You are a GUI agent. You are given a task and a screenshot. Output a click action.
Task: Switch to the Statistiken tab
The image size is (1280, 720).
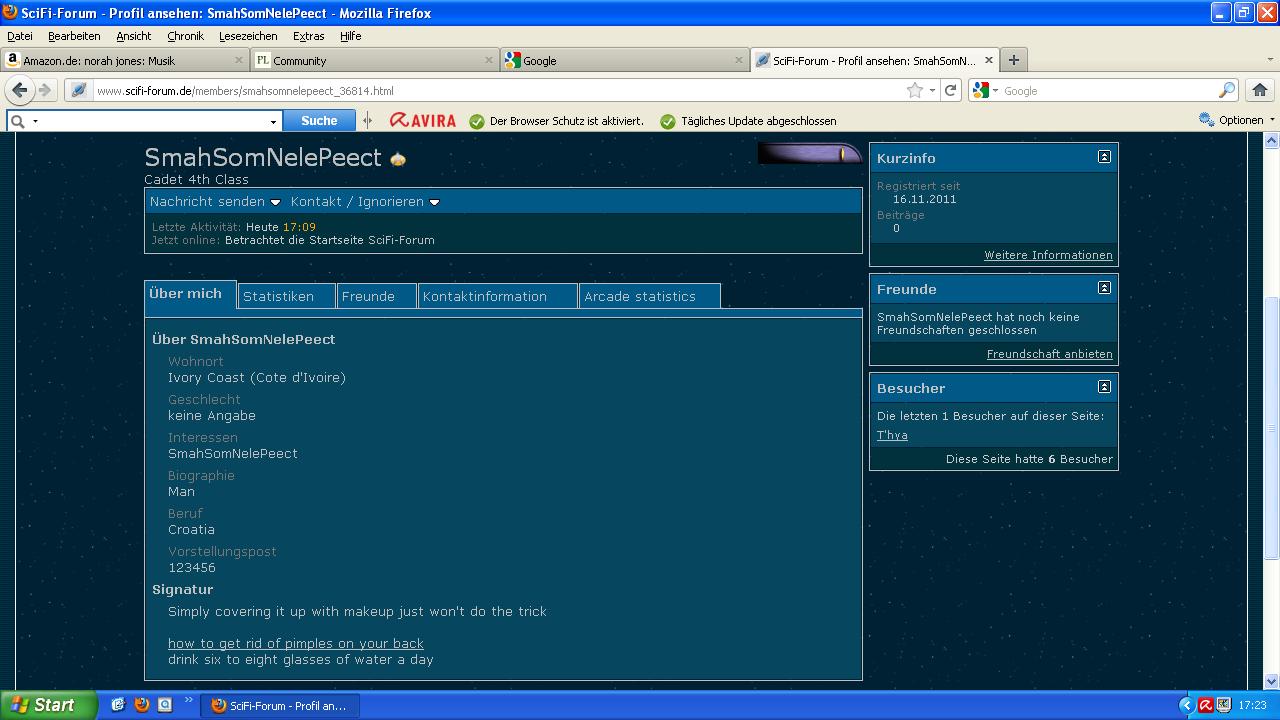(x=278, y=297)
